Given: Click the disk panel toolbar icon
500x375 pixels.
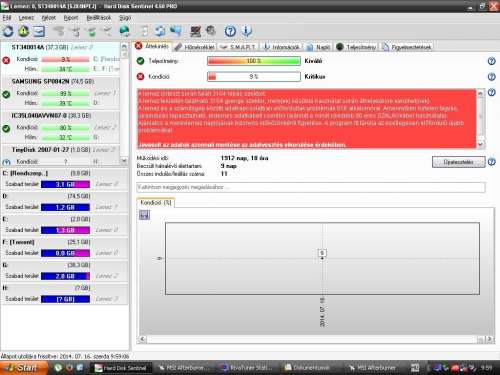Looking at the screenshot, I should pos(39,31).
